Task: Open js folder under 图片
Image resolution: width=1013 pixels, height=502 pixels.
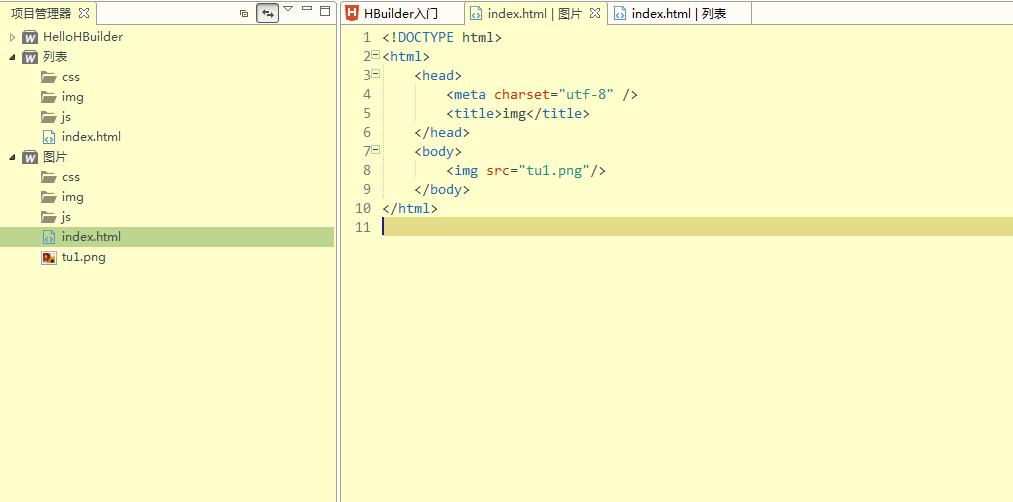Action: coord(67,217)
